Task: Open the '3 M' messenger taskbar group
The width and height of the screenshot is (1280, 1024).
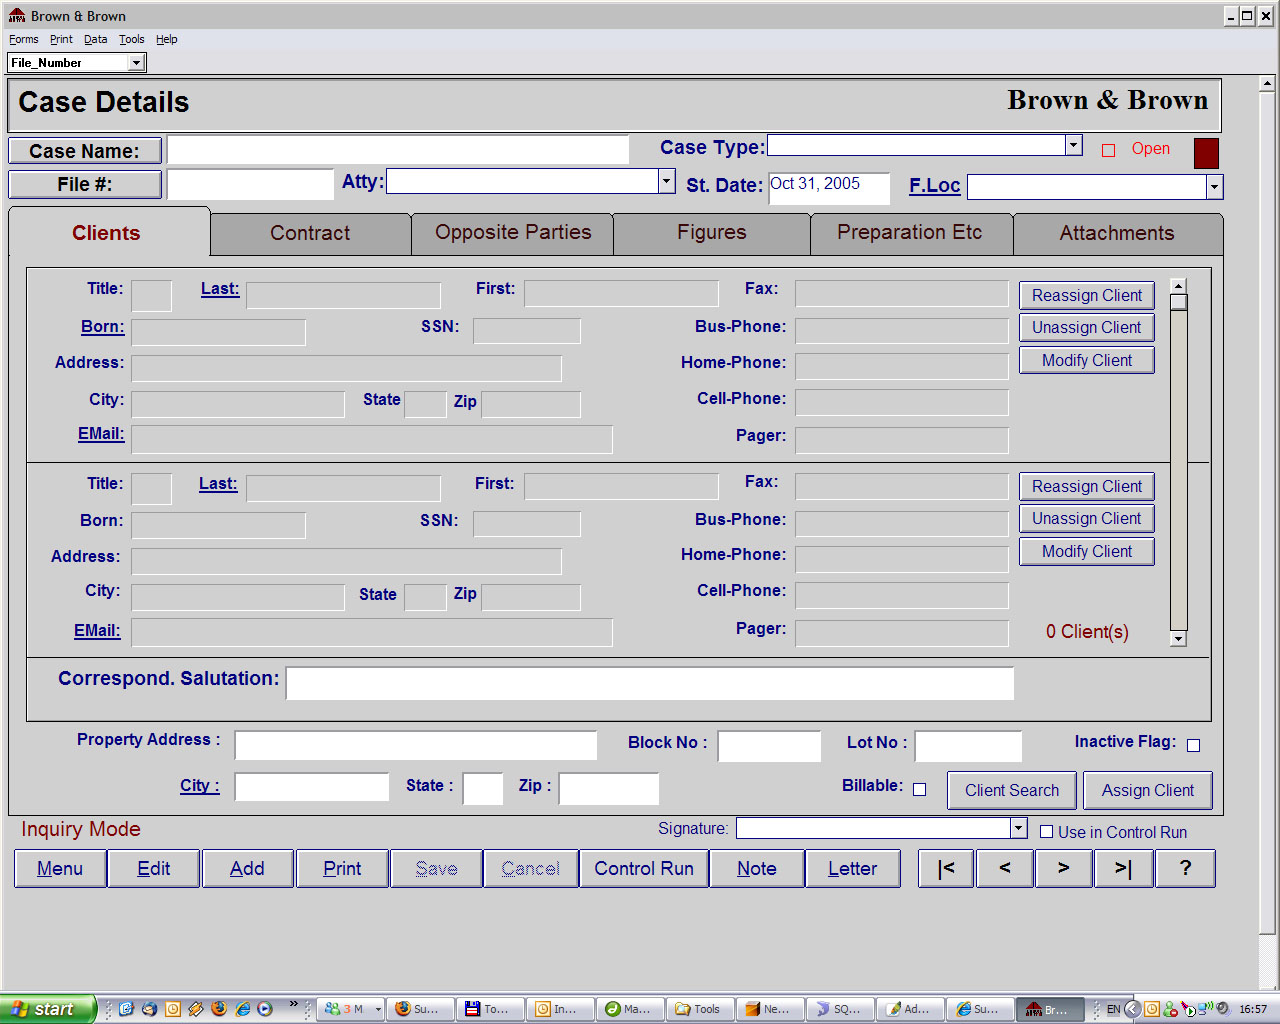Action: coord(352,1009)
